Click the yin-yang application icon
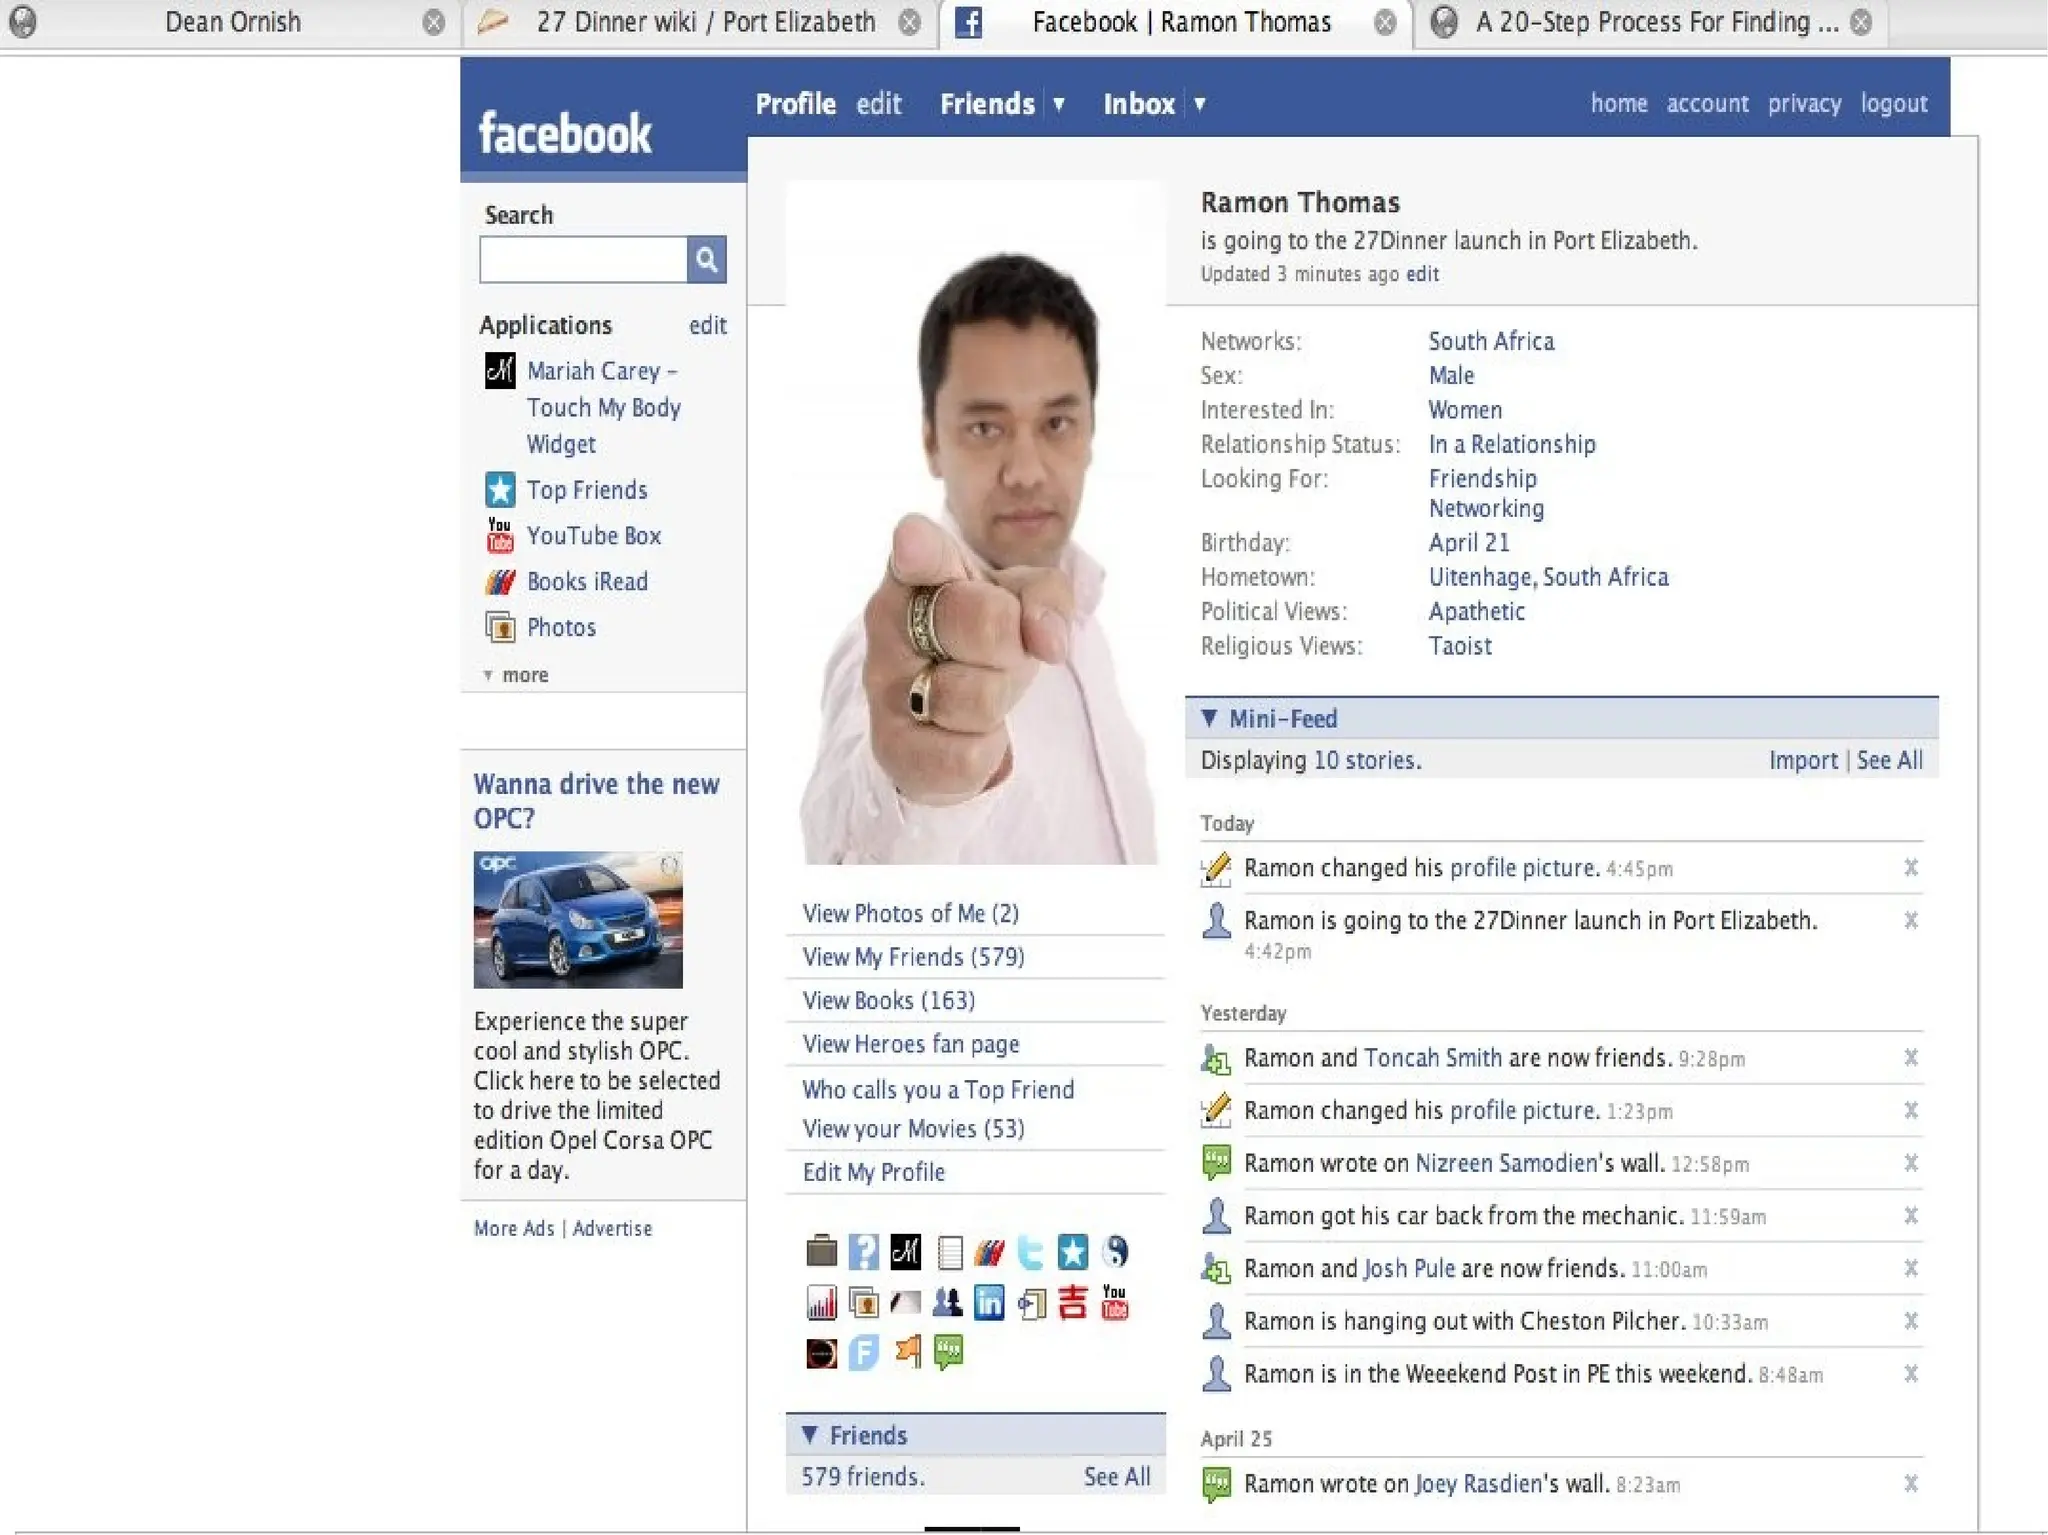The height and width of the screenshot is (1535, 2048). coord(1114,1251)
